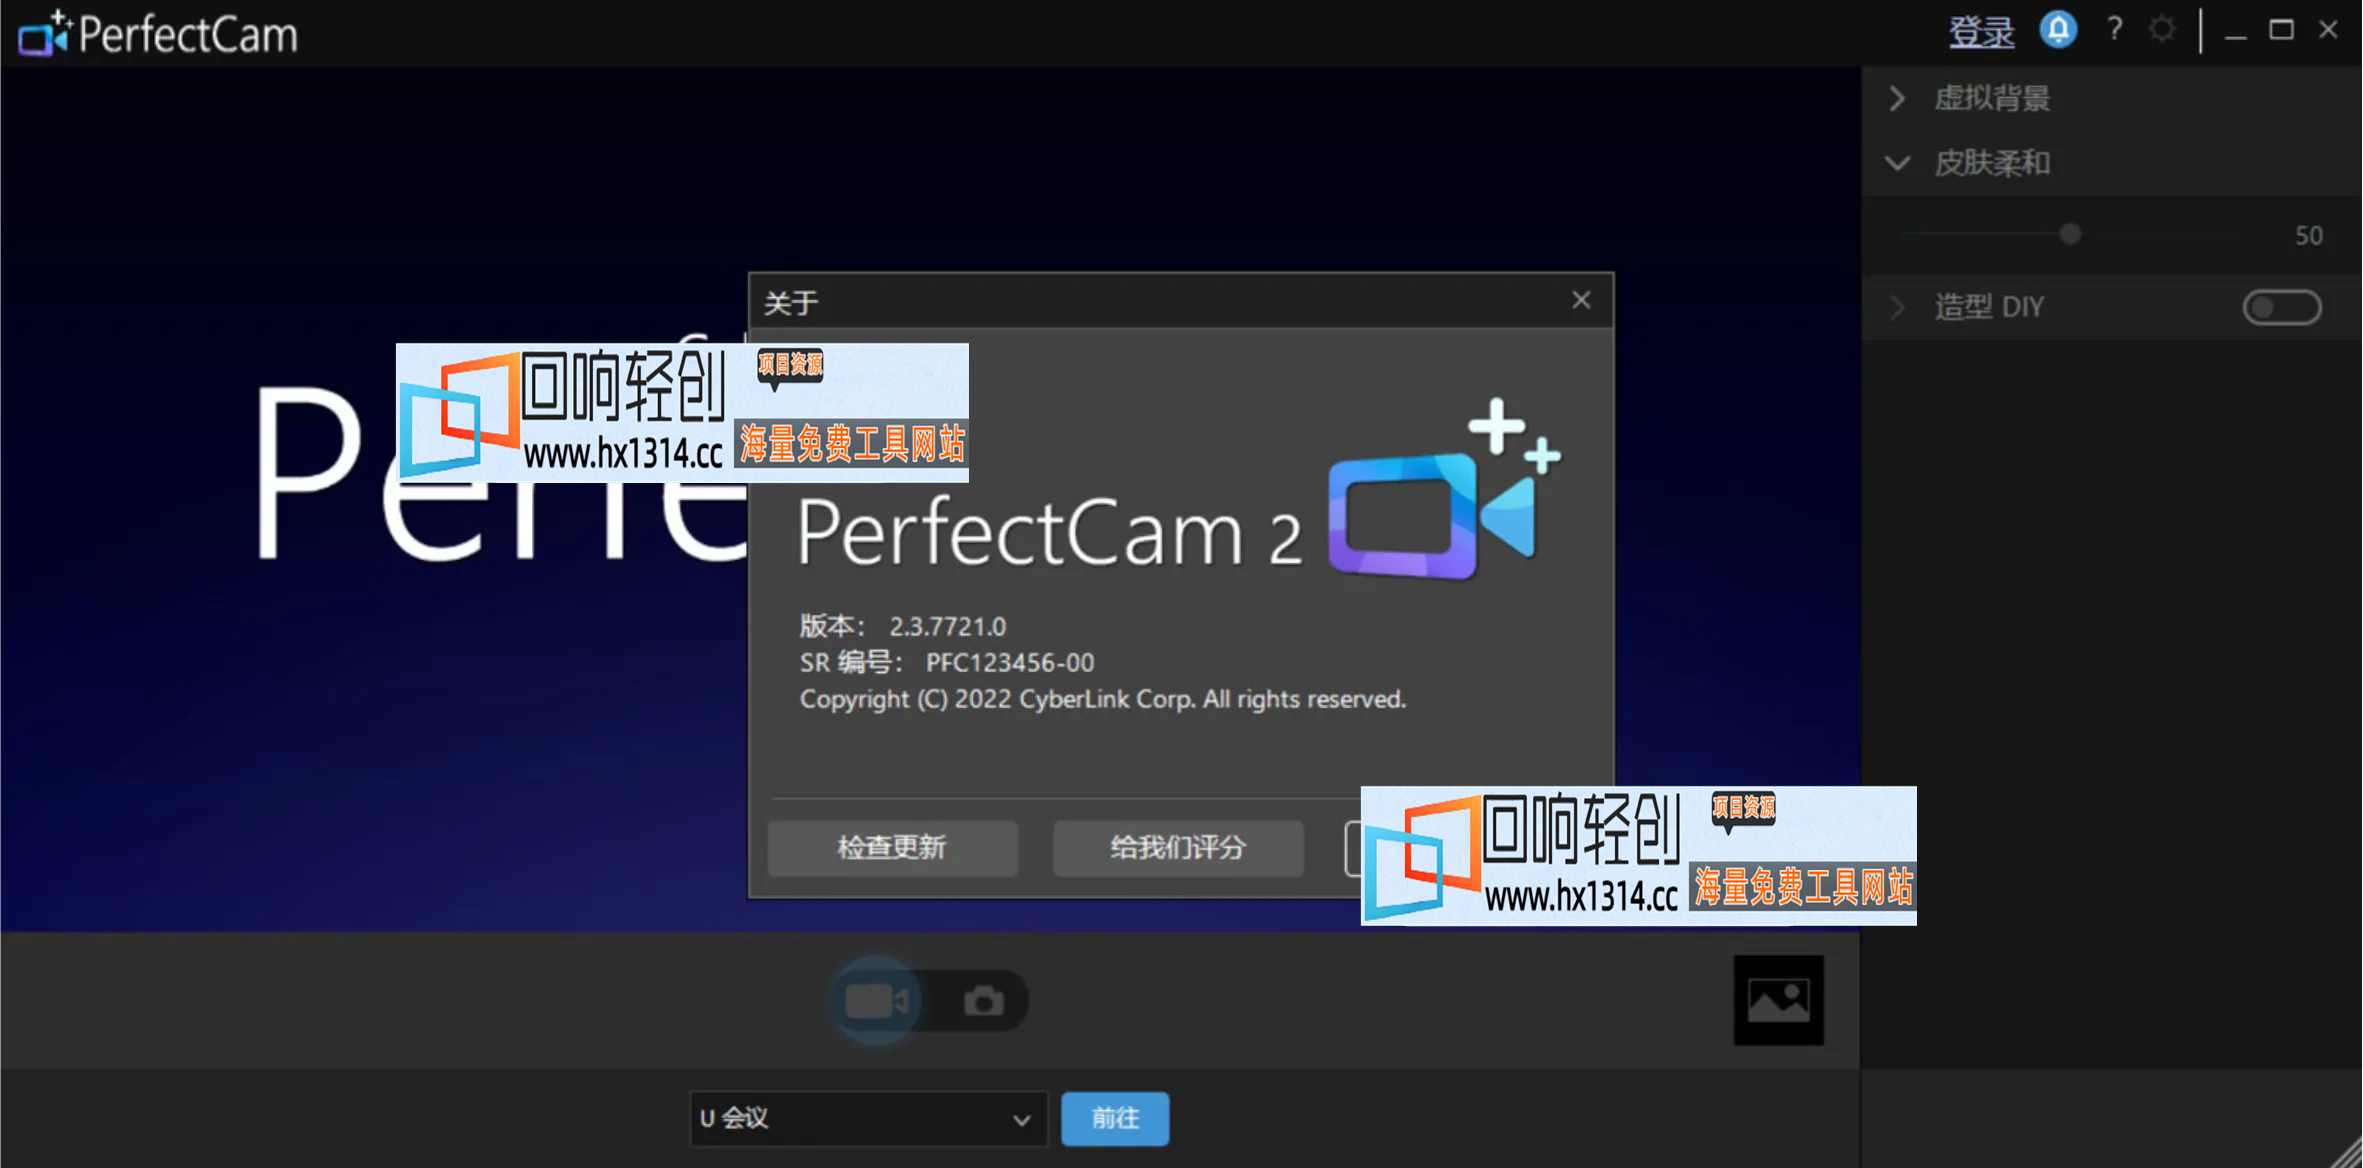Expand the 造型 DIY section
Screen dimensions: 2363x1168
pyautogui.click(x=1897, y=307)
